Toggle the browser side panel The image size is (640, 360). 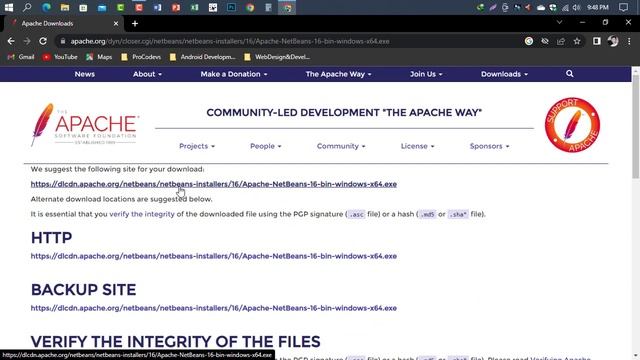pyautogui.click(x=597, y=41)
